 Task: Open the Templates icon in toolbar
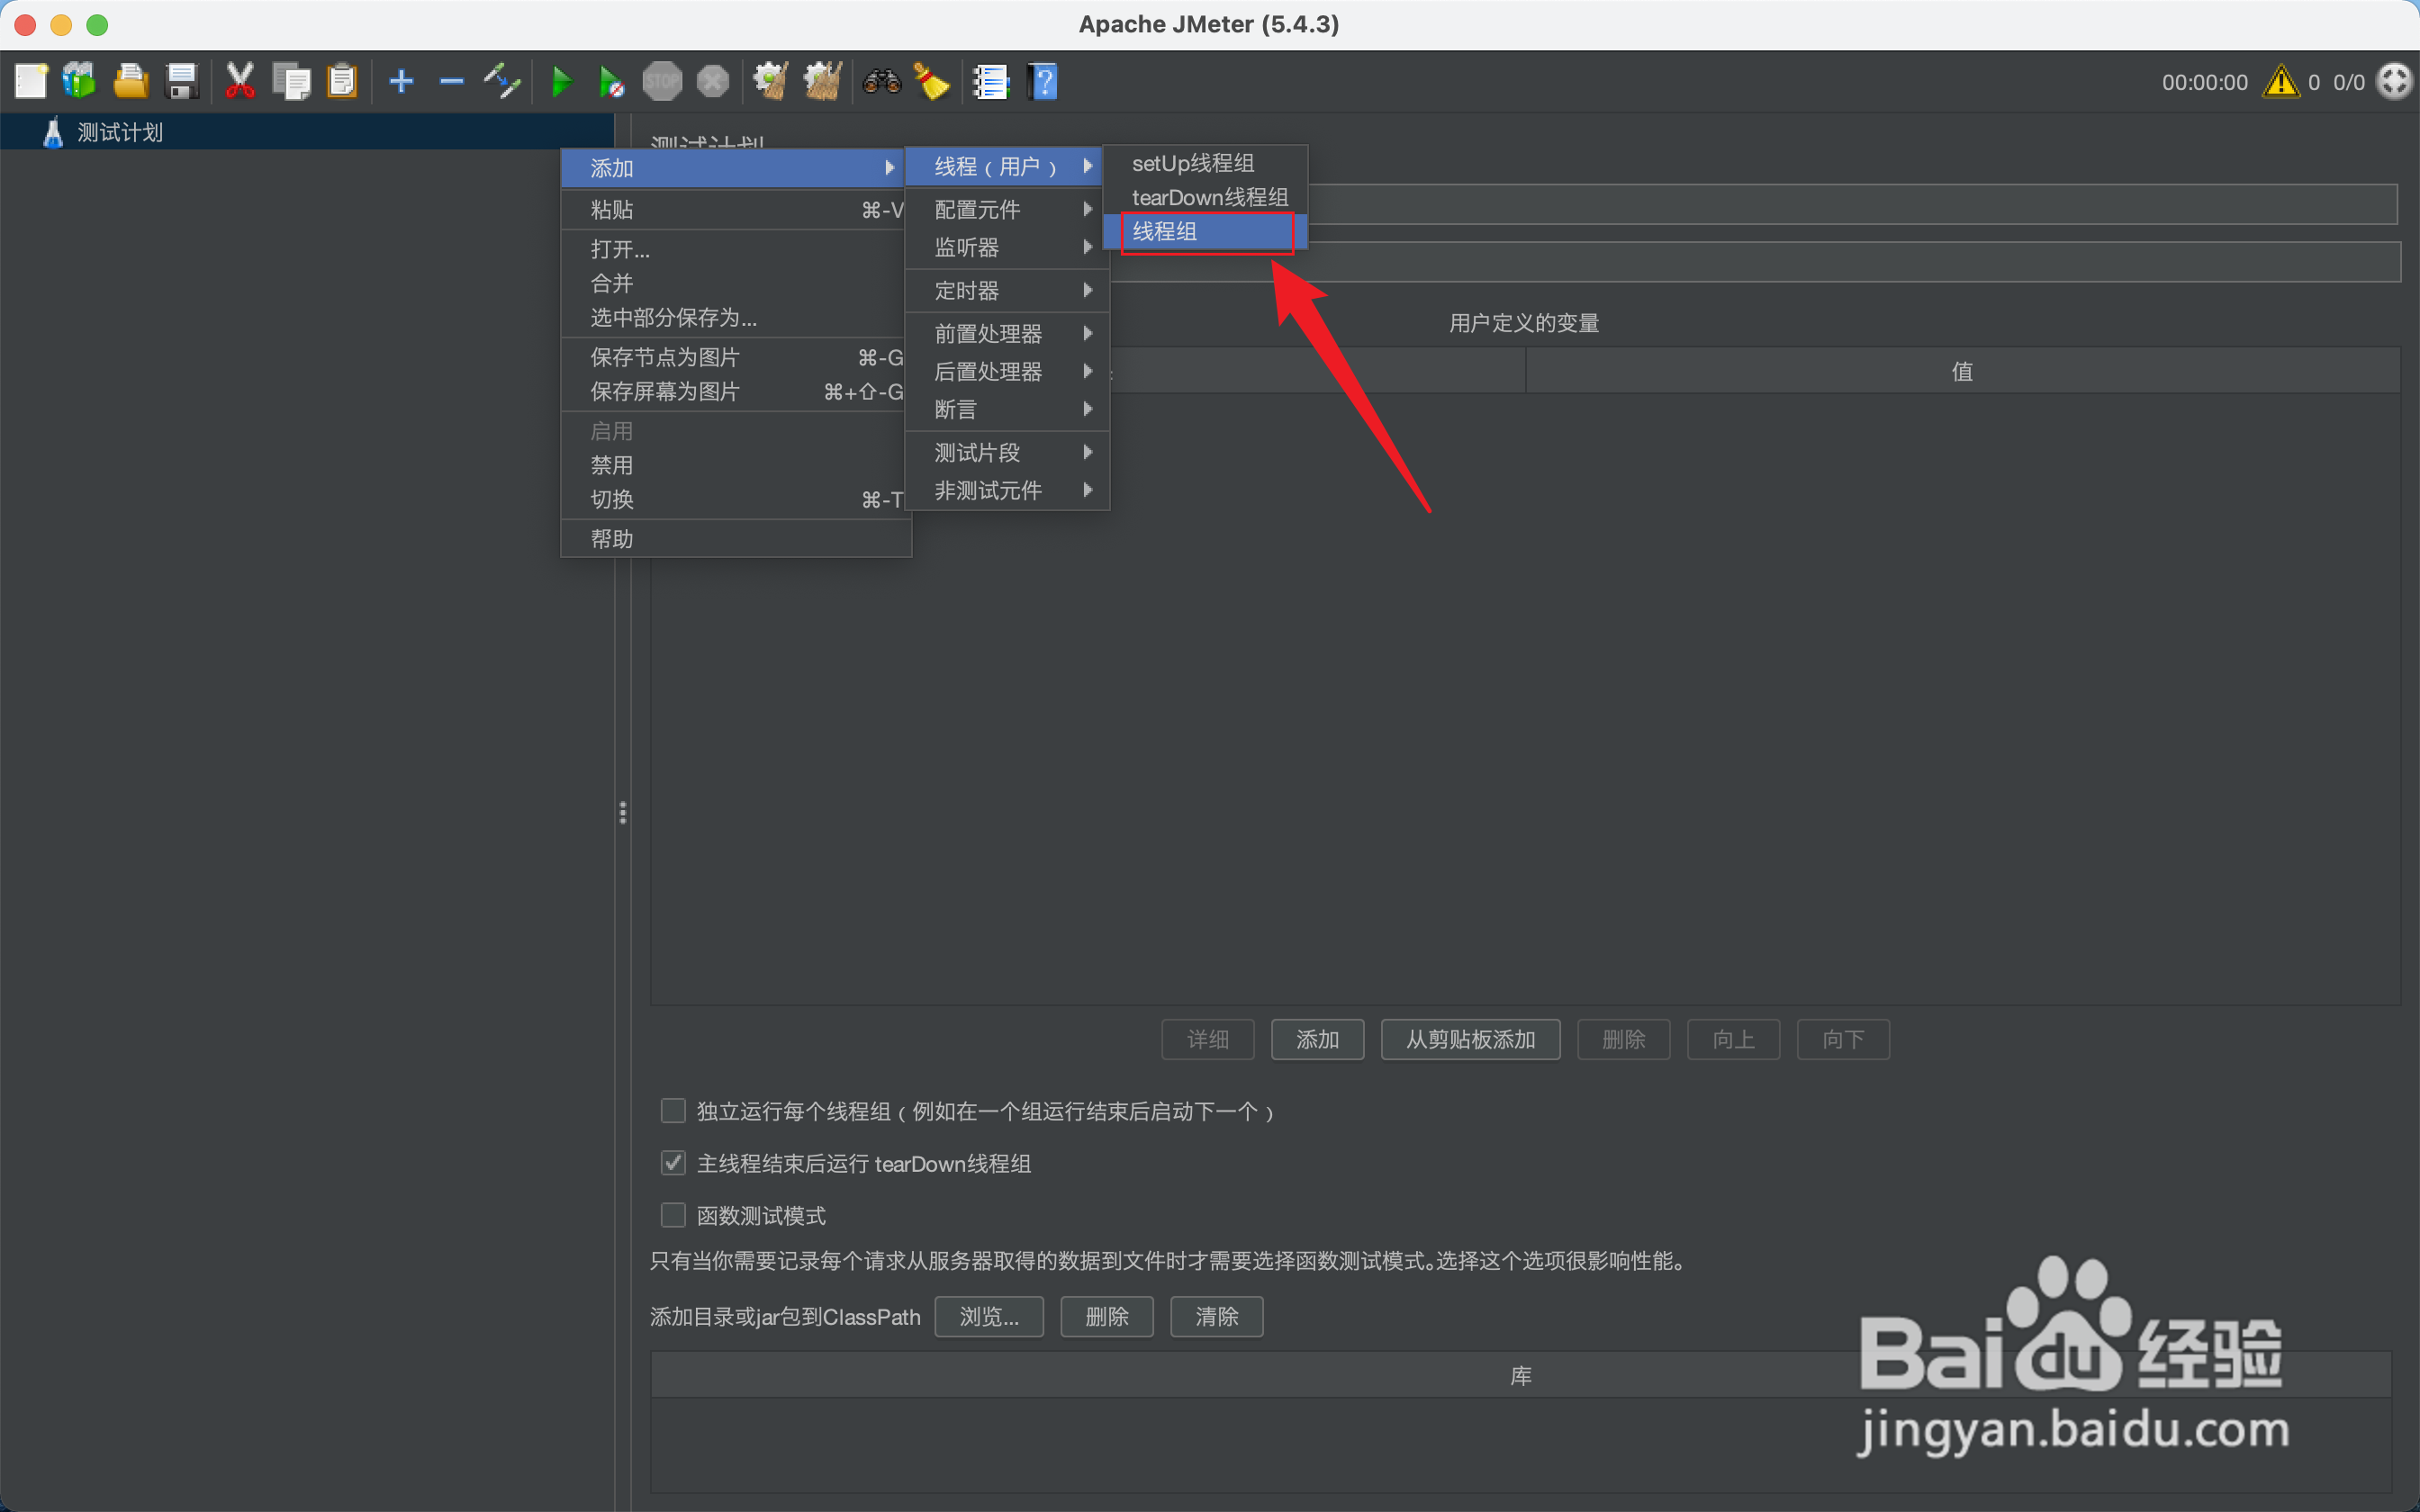click(79, 81)
